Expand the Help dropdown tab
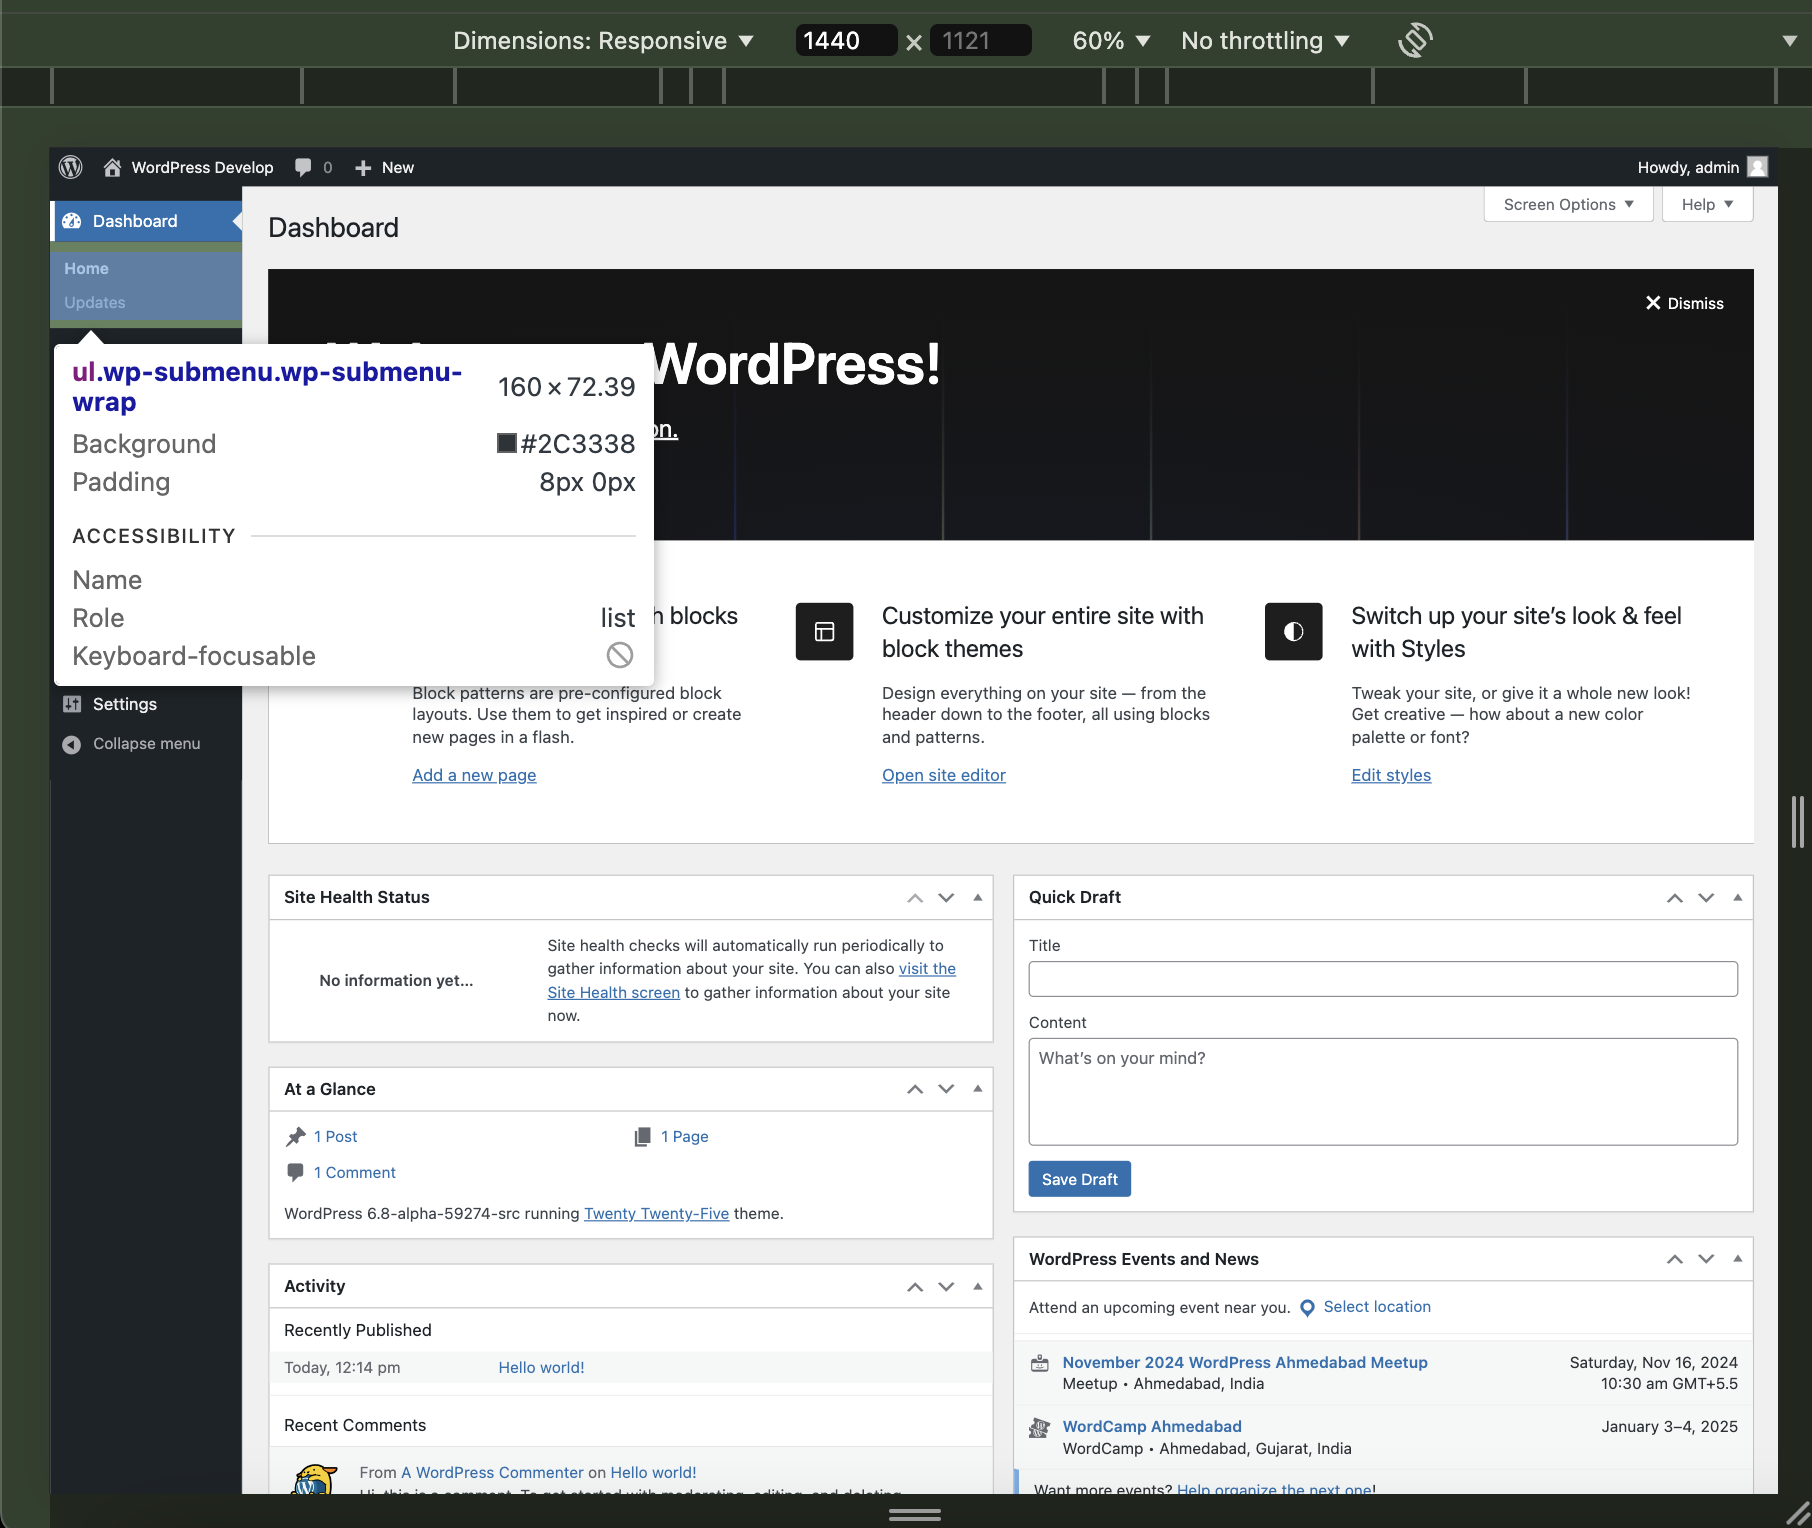 click(x=1707, y=204)
